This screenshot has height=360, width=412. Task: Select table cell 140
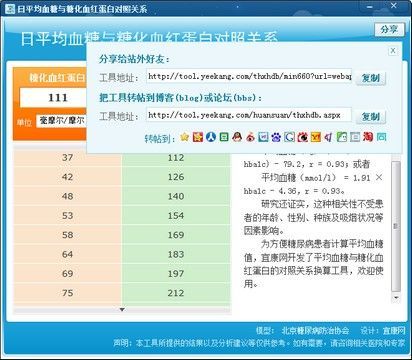point(176,196)
